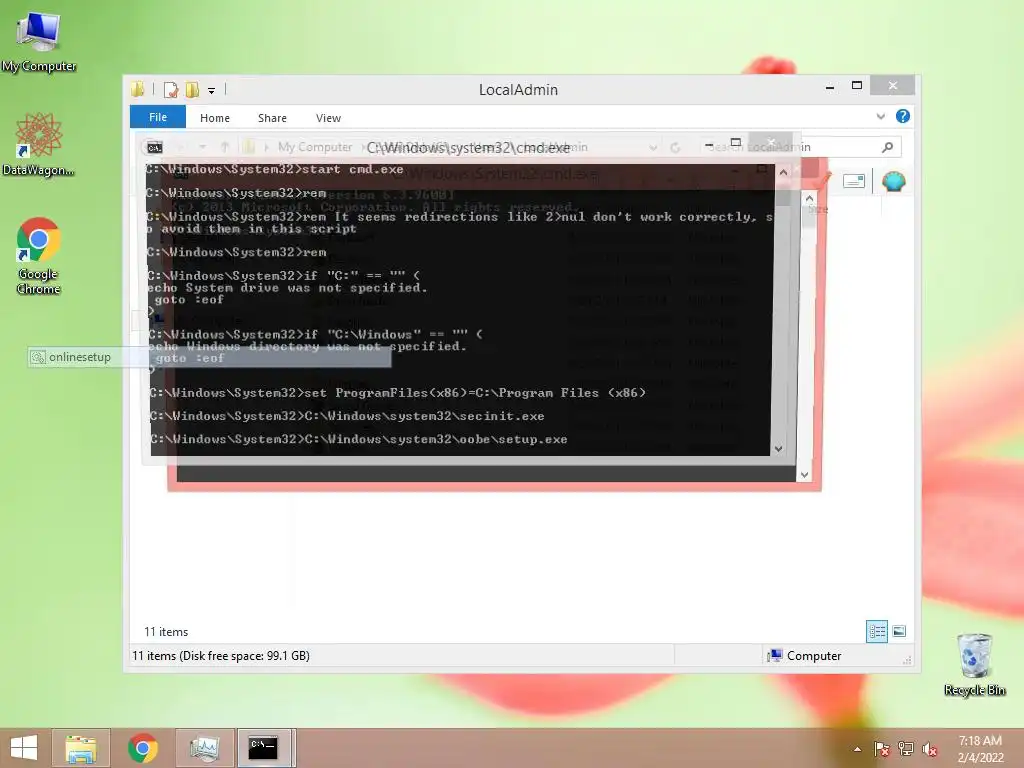Click My Computer breadcrumb in address bar
The width and height of the screenshot is (1024, 768).
click(x=315, y=147)
